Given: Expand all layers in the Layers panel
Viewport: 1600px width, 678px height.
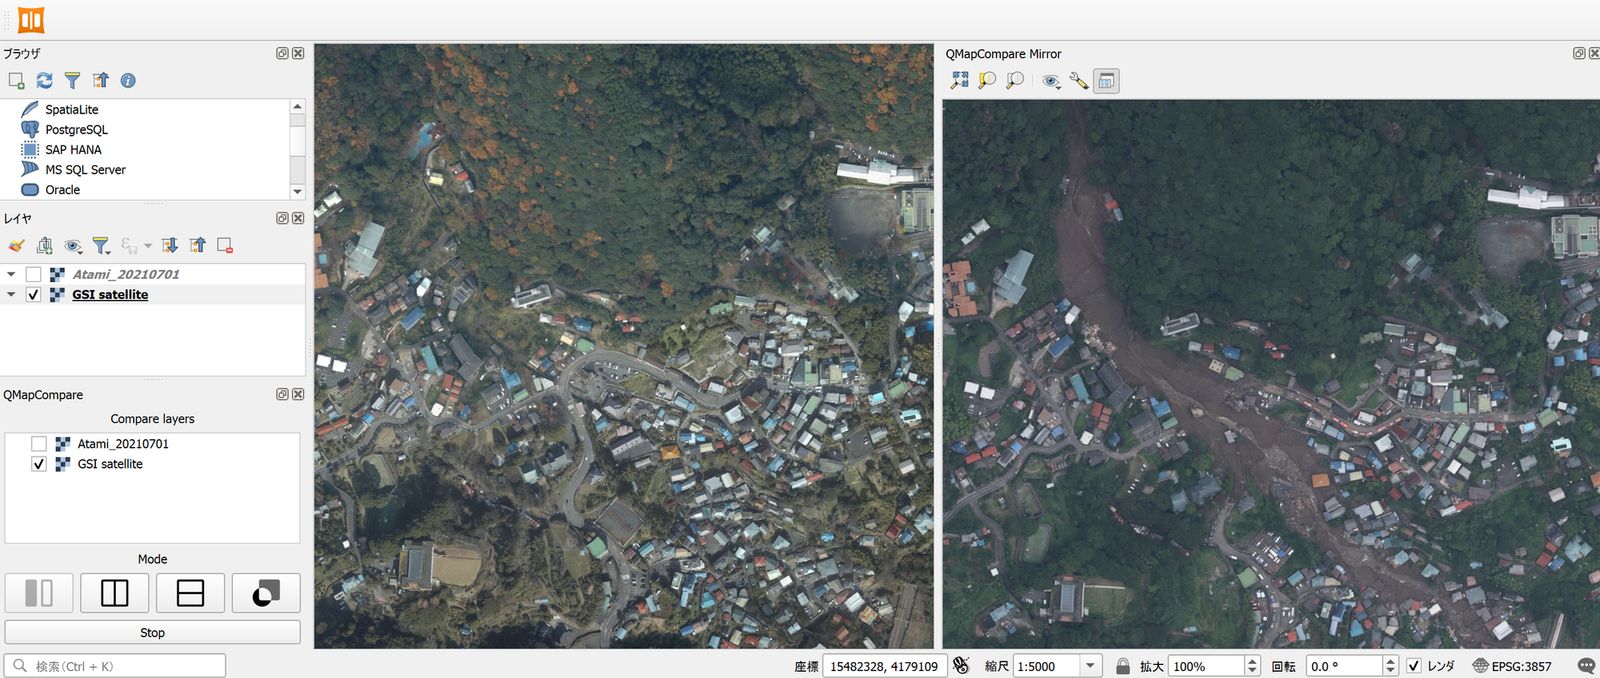Looking at the screenshot, I should pyautogui.click(x=169, y=245).
